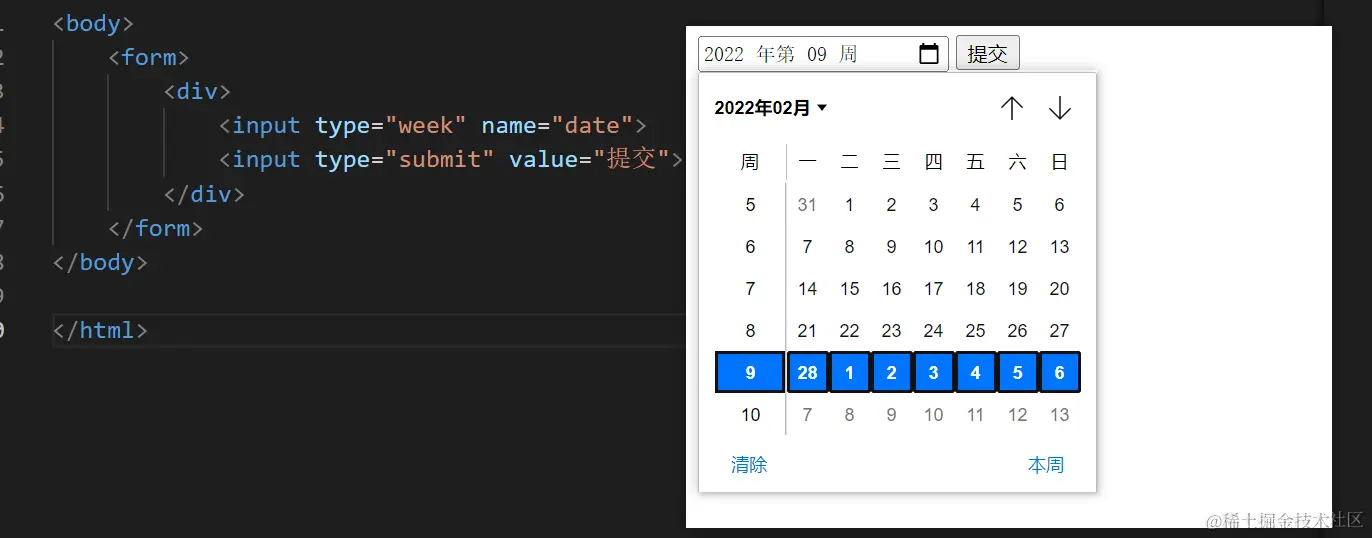Click the closing </body> tag in code
The width and height of the screenshot is (1372, 538).
pyautogui.click(x=100, y=262)
